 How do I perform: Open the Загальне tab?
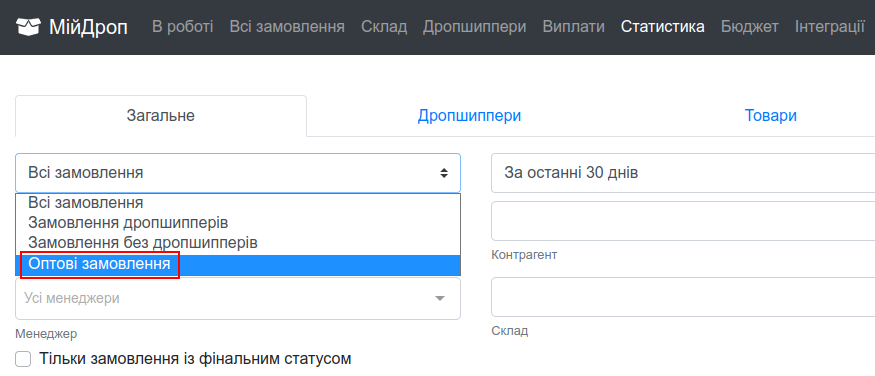[x=161, y=116]
